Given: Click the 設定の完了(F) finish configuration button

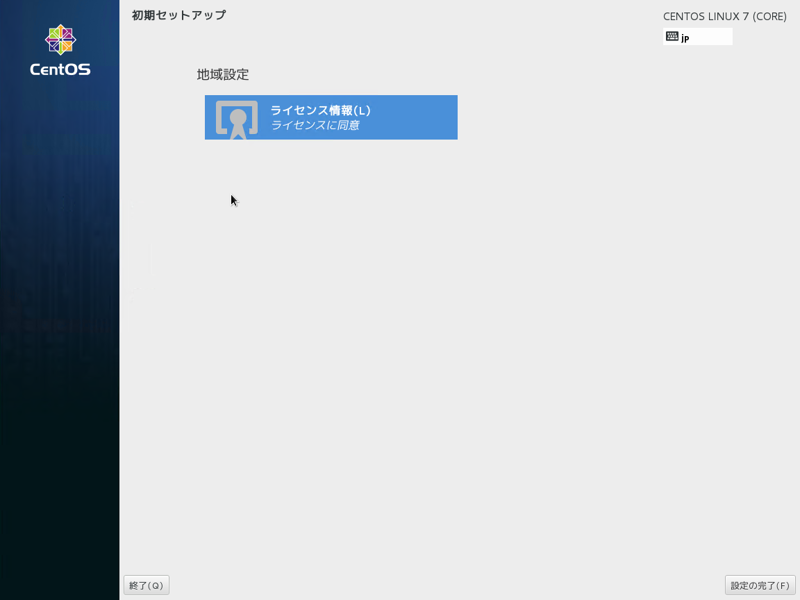Looking at the screenshot, I should 760,585.
